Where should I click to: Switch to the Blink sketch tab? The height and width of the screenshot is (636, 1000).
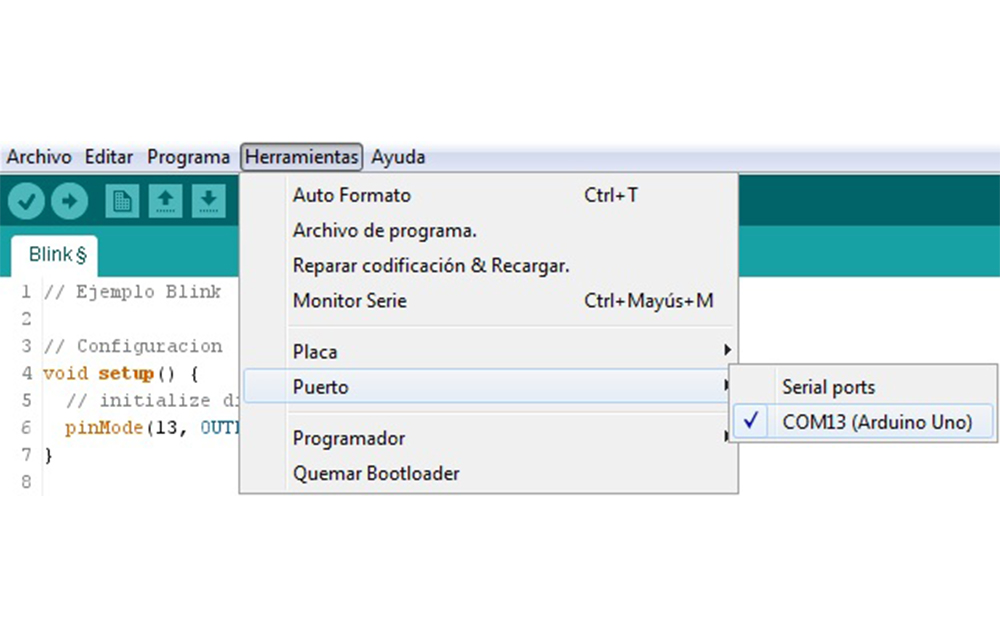tap(56, 255)
